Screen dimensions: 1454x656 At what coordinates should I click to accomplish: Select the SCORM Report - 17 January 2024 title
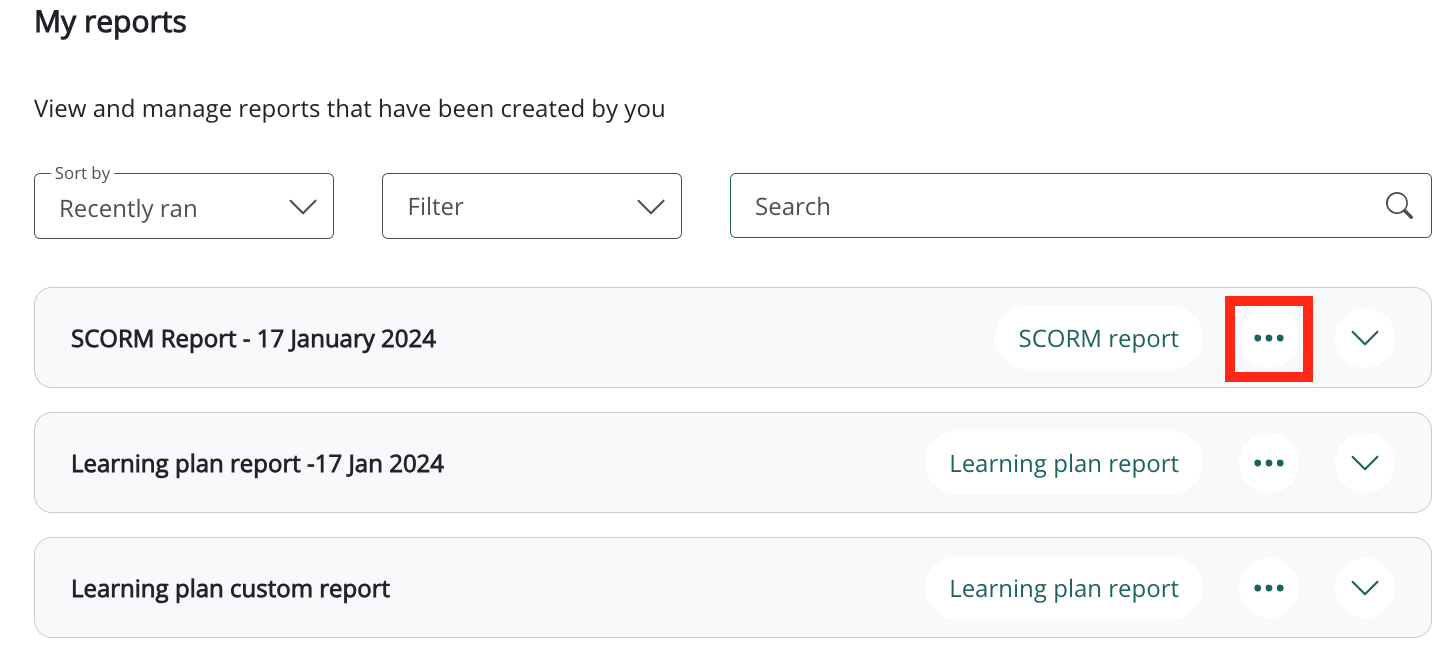[253, 339]
